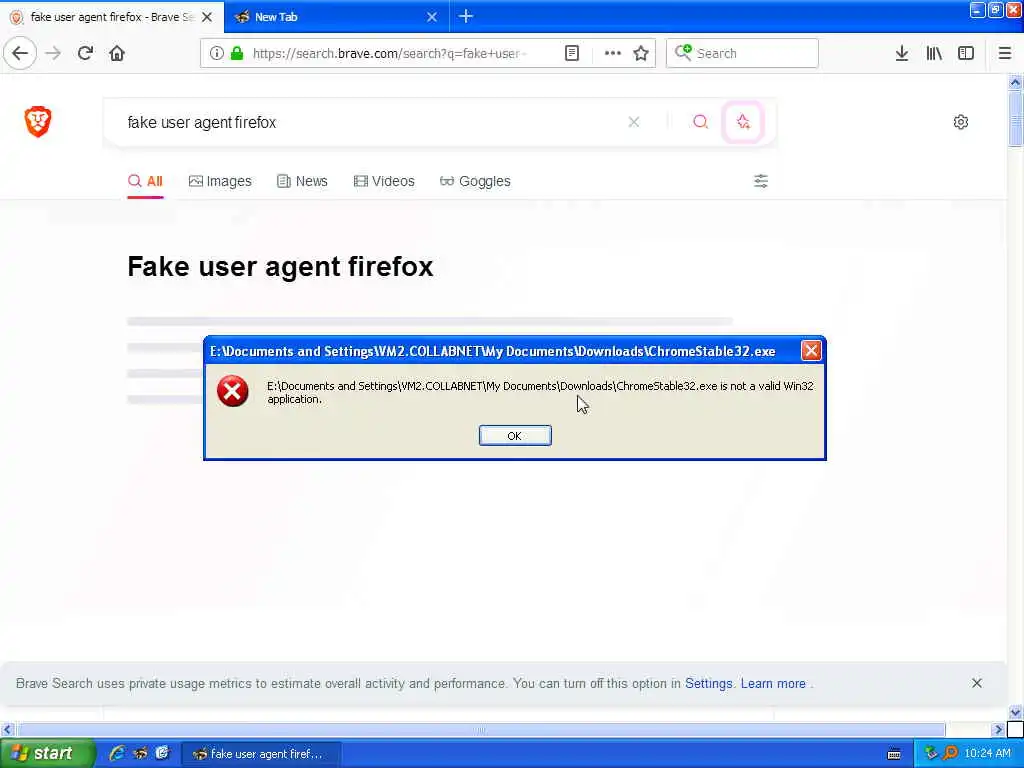Open the downloads arrow panel
Screen dimensions: 1024x768
901,53
